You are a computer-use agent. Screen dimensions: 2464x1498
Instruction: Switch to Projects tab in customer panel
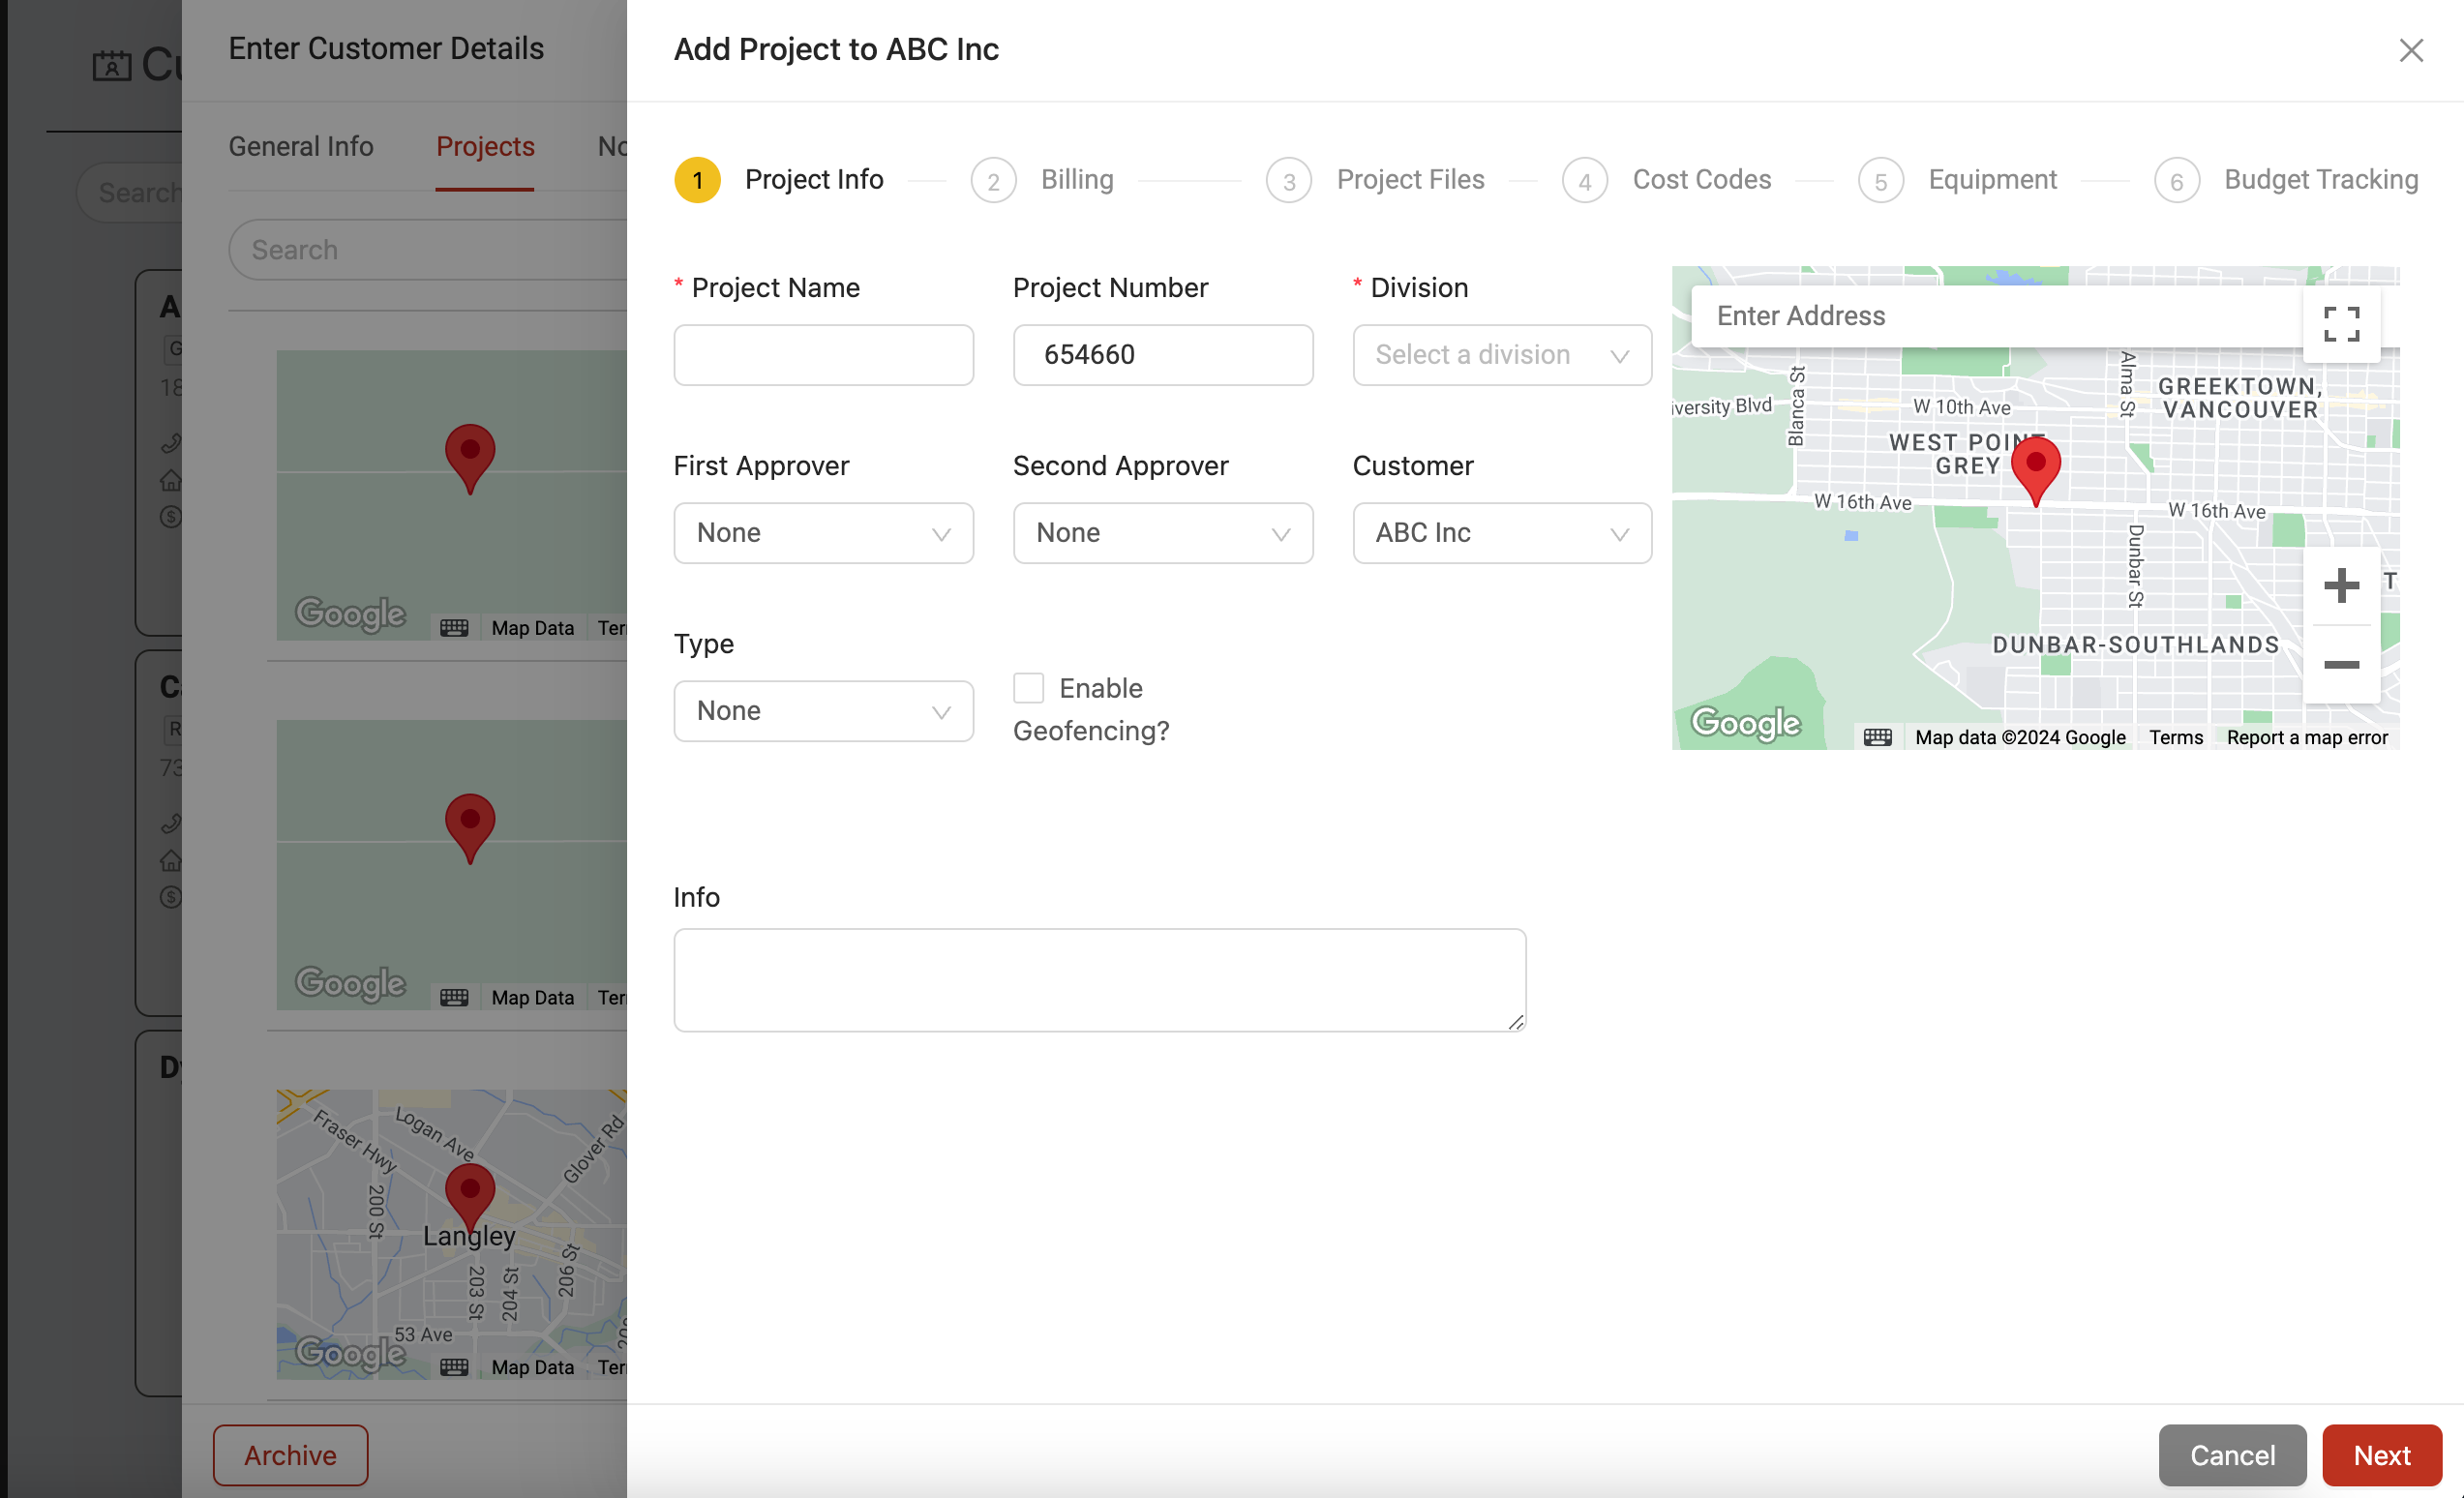click(x=485, y=147)
